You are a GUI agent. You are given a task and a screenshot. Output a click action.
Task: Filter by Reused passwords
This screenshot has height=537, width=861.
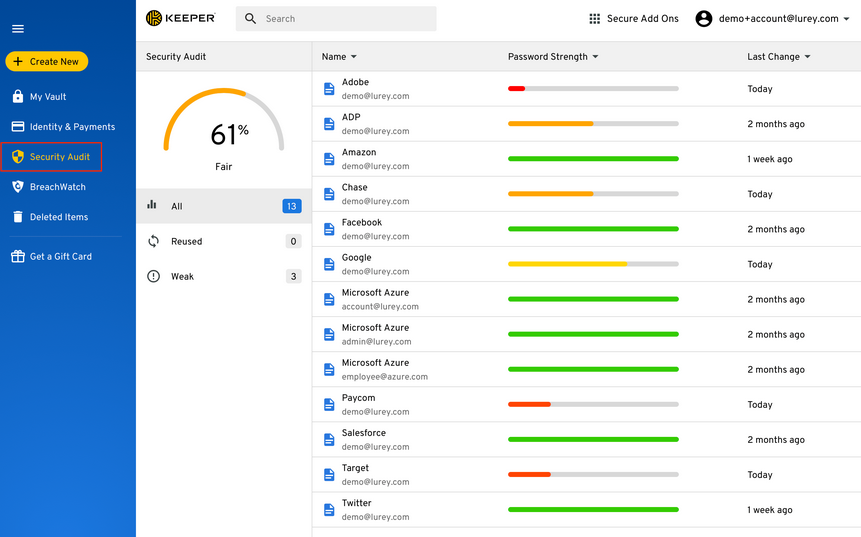coord(224,241)
